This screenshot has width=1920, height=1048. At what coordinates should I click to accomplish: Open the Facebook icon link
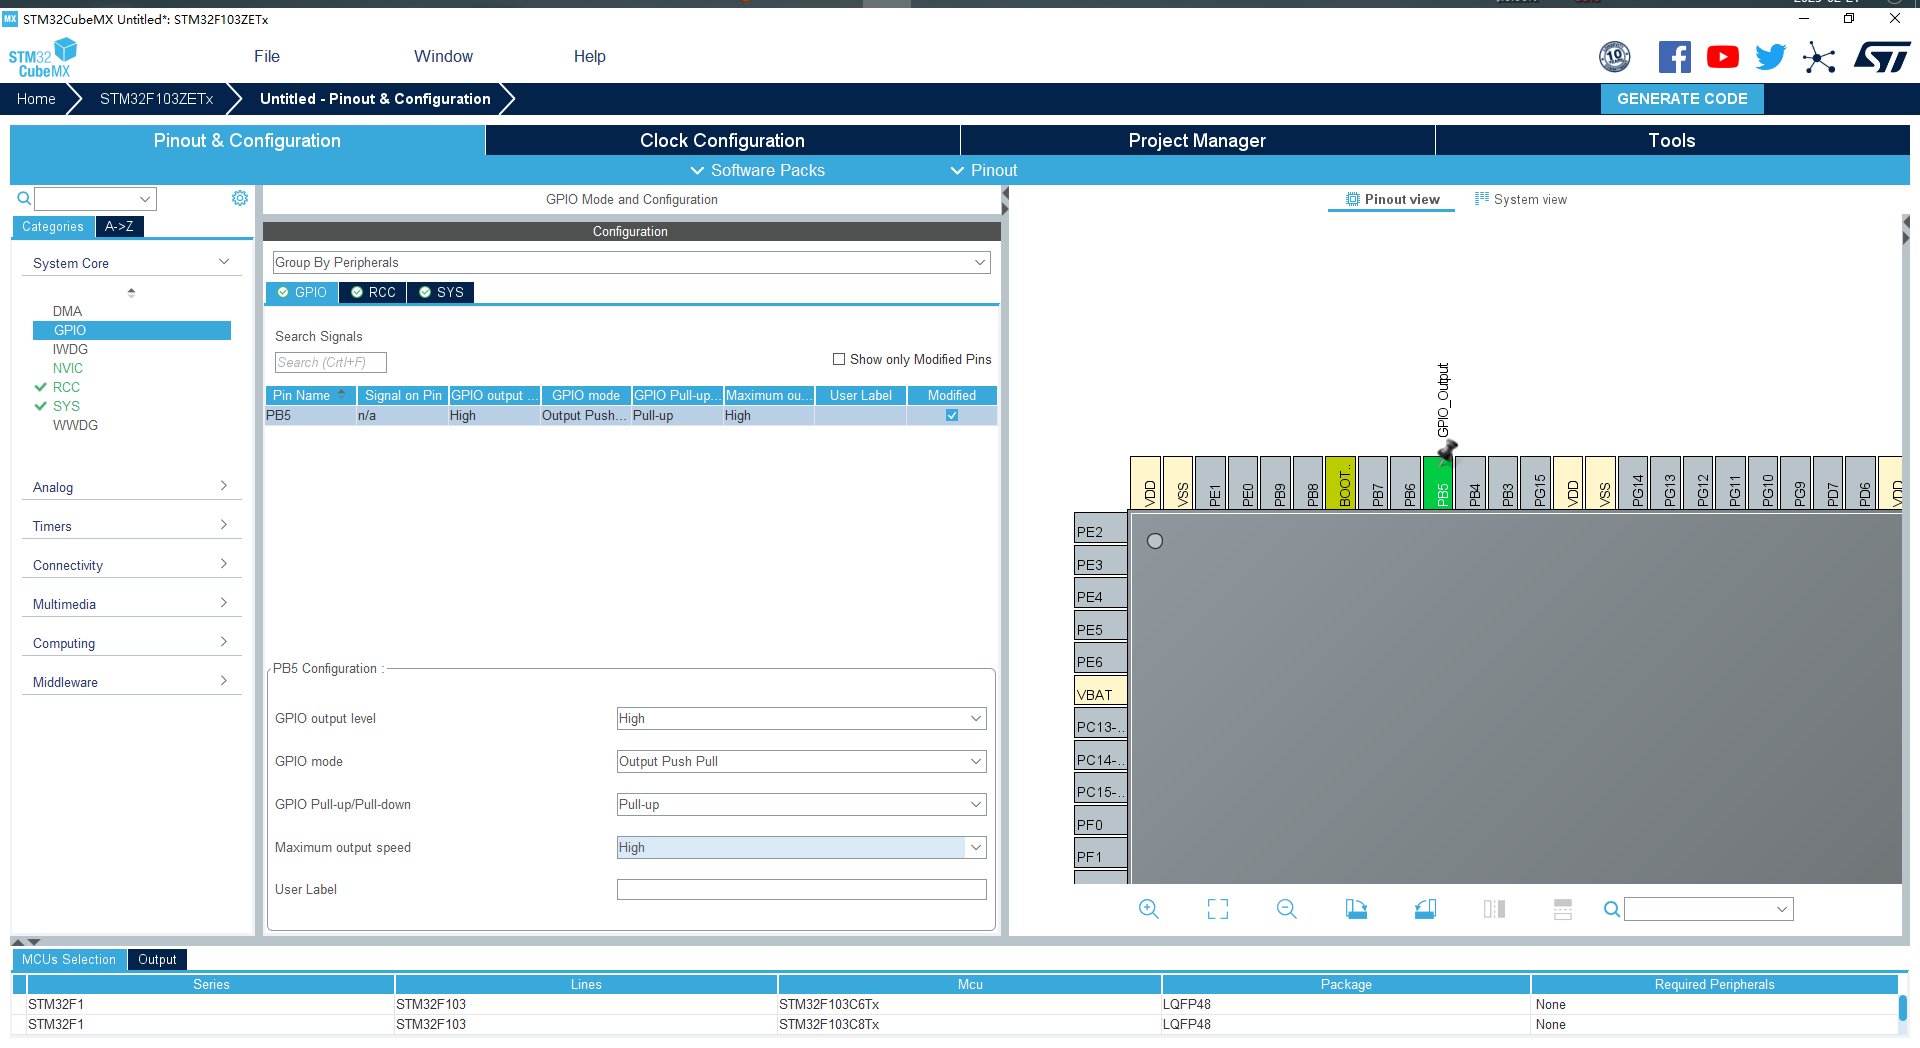pyautogui.click(x=1675, y=57)
